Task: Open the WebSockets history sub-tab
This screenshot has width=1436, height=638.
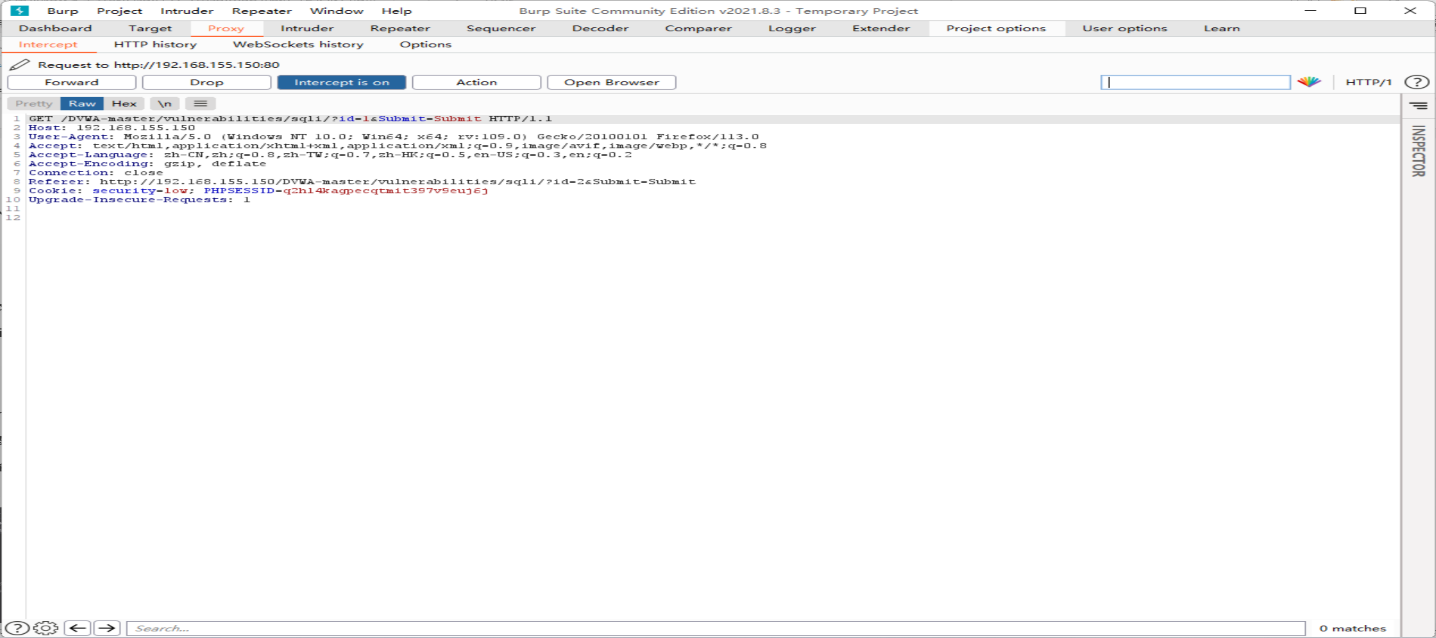Action: [298, 44]
